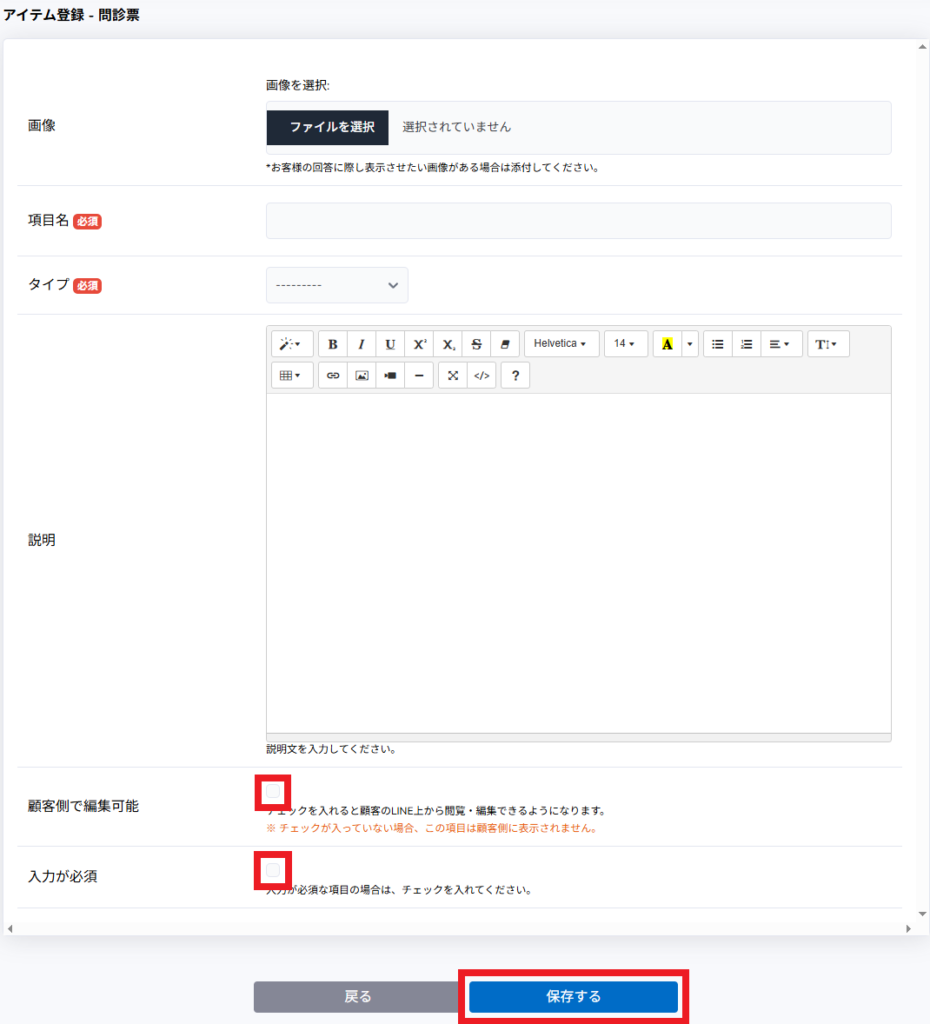The height and width of the screenshot is (1024, 930).
Task: Click the 項目名 text input field
Action: (x=578, y=221)
